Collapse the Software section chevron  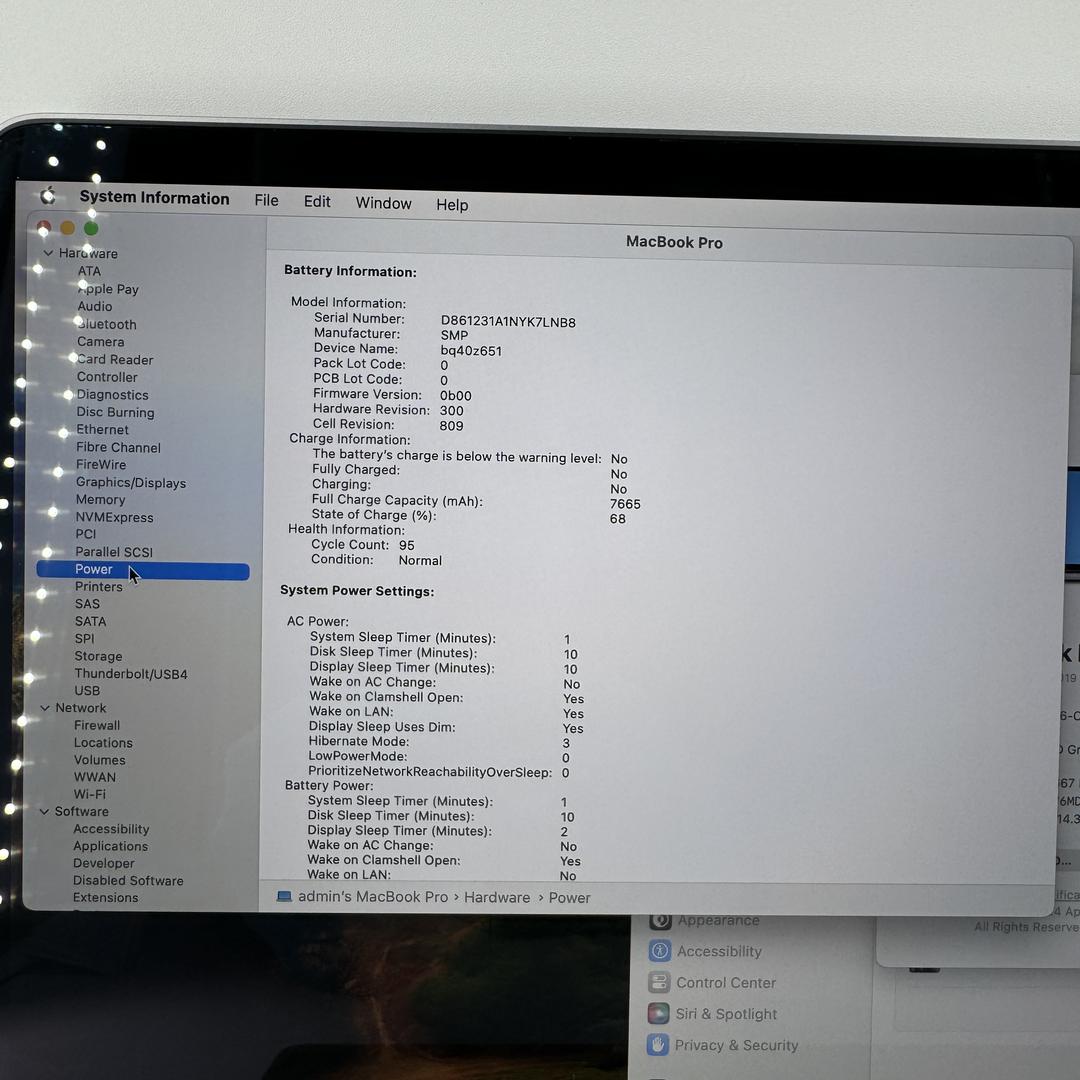(44, 811)
